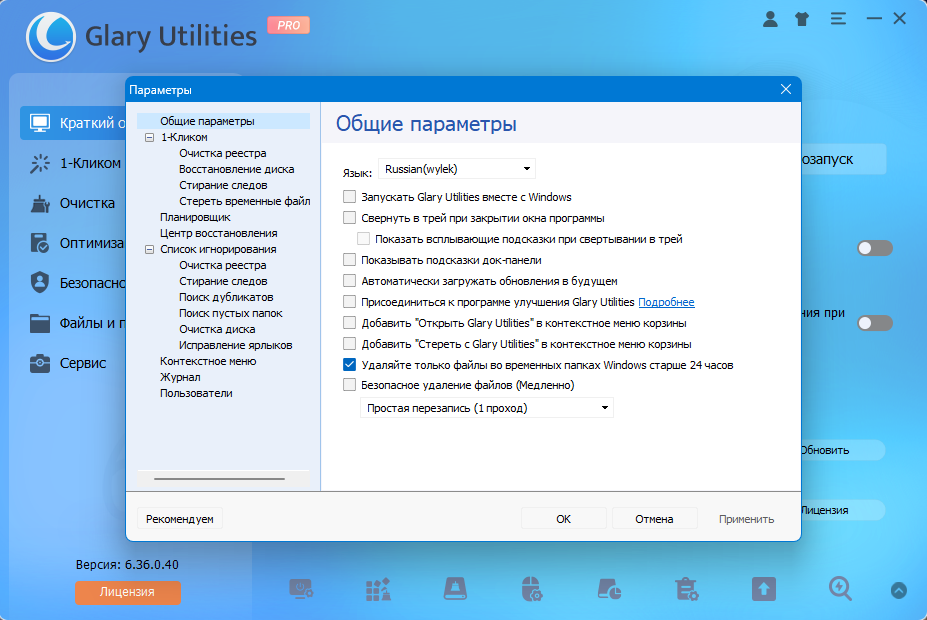Viewport: 927px width, 620px height.
Task: Click the settings tree horizontal scrollbar
Action: pyautogui.click(x=219, y=478)
